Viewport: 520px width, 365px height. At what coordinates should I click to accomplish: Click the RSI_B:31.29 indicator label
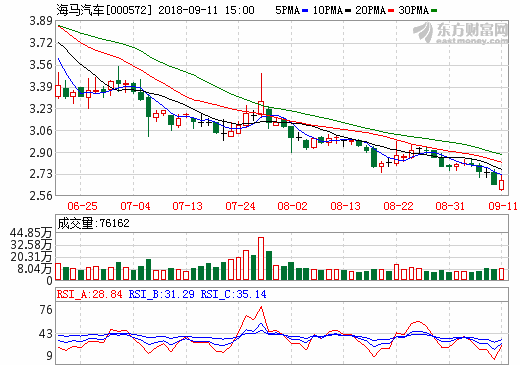tap(161, 294)
